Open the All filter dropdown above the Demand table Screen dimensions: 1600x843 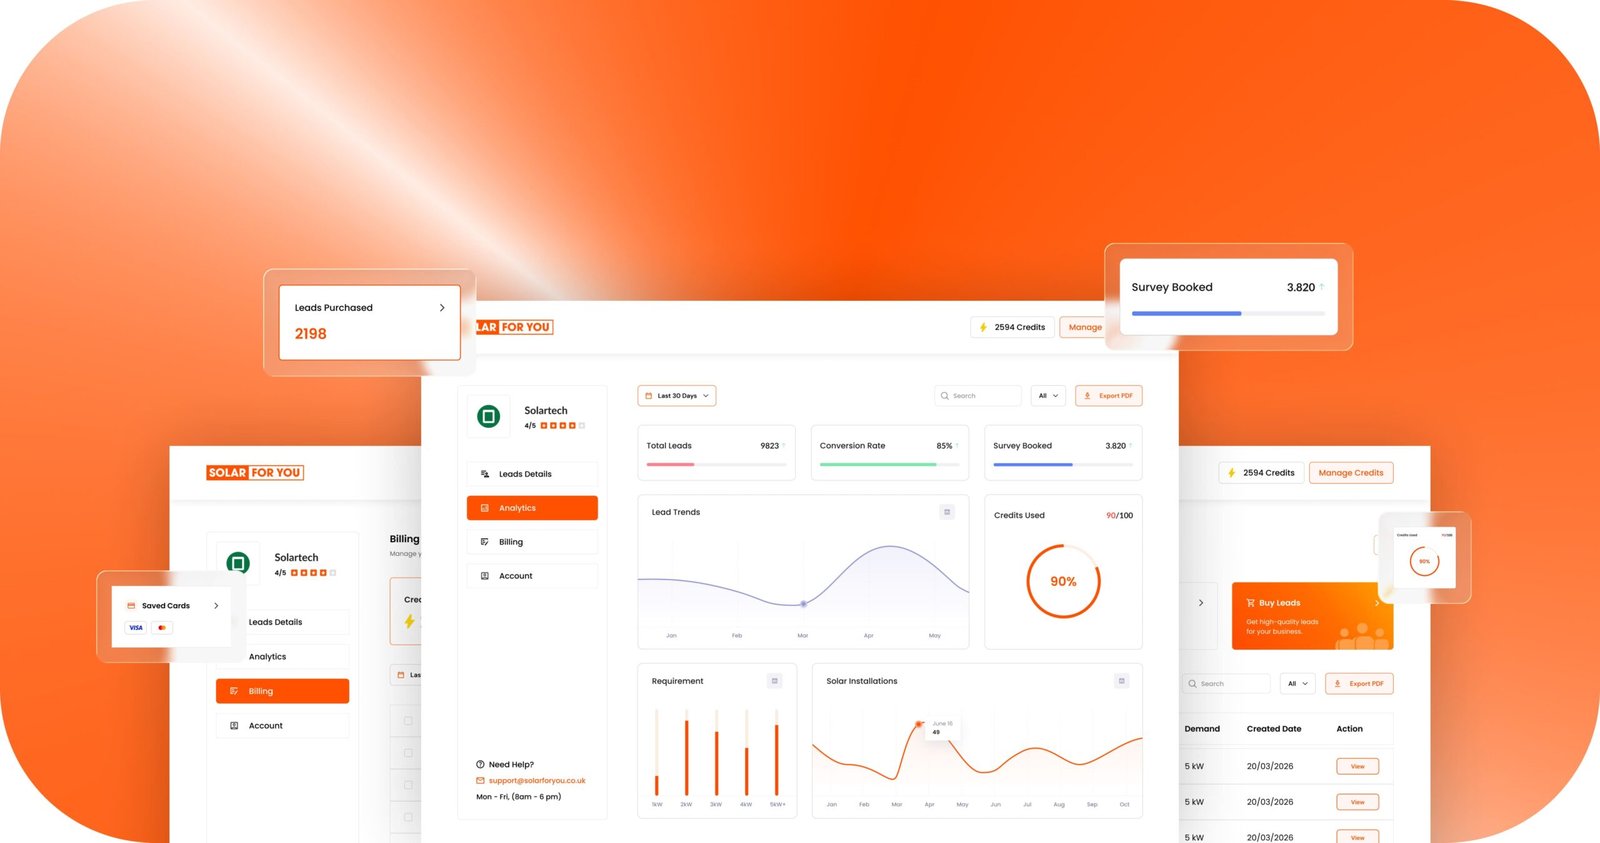tap(1298, 684)
